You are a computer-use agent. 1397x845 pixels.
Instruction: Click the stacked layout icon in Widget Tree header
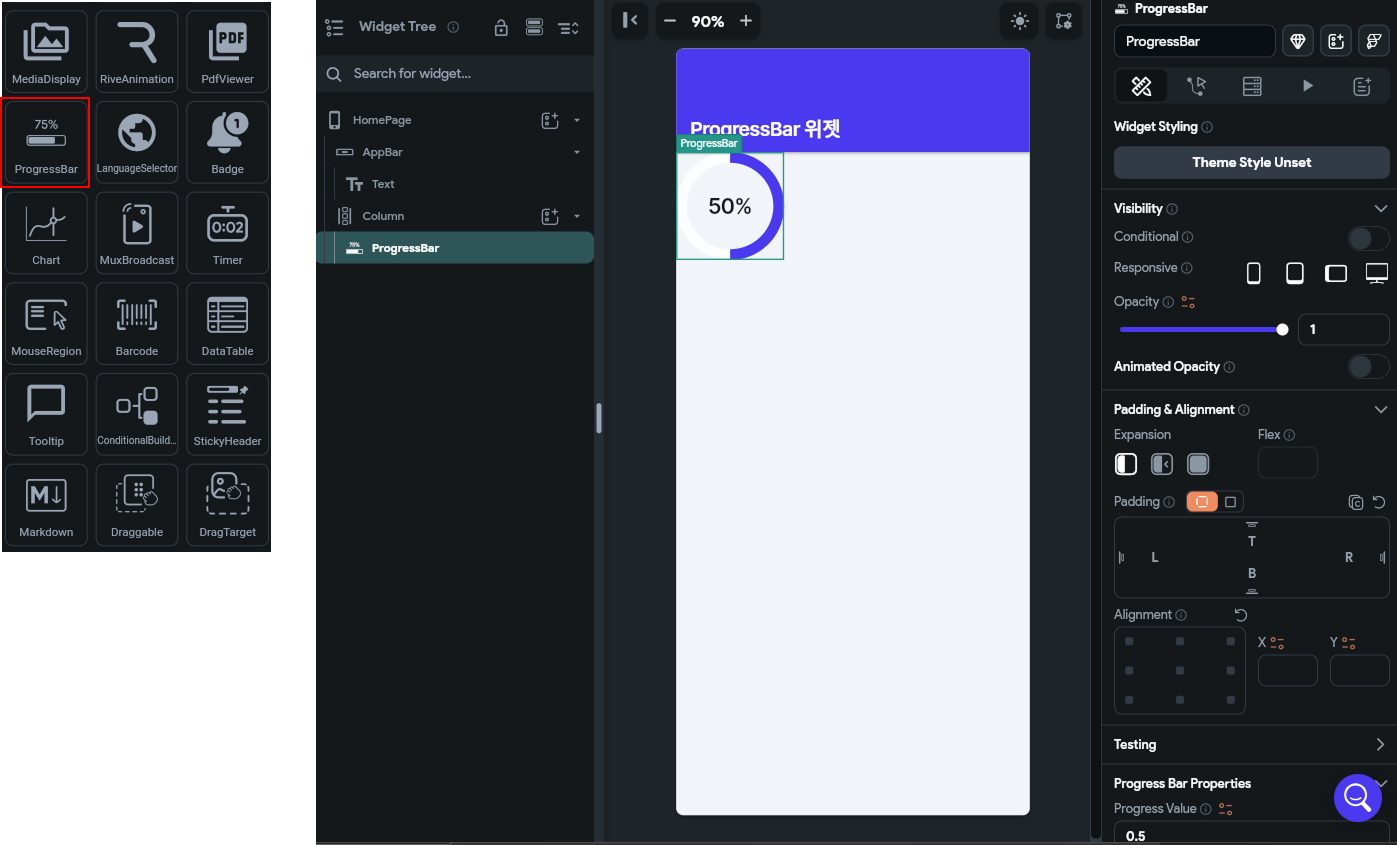[534, 27]
